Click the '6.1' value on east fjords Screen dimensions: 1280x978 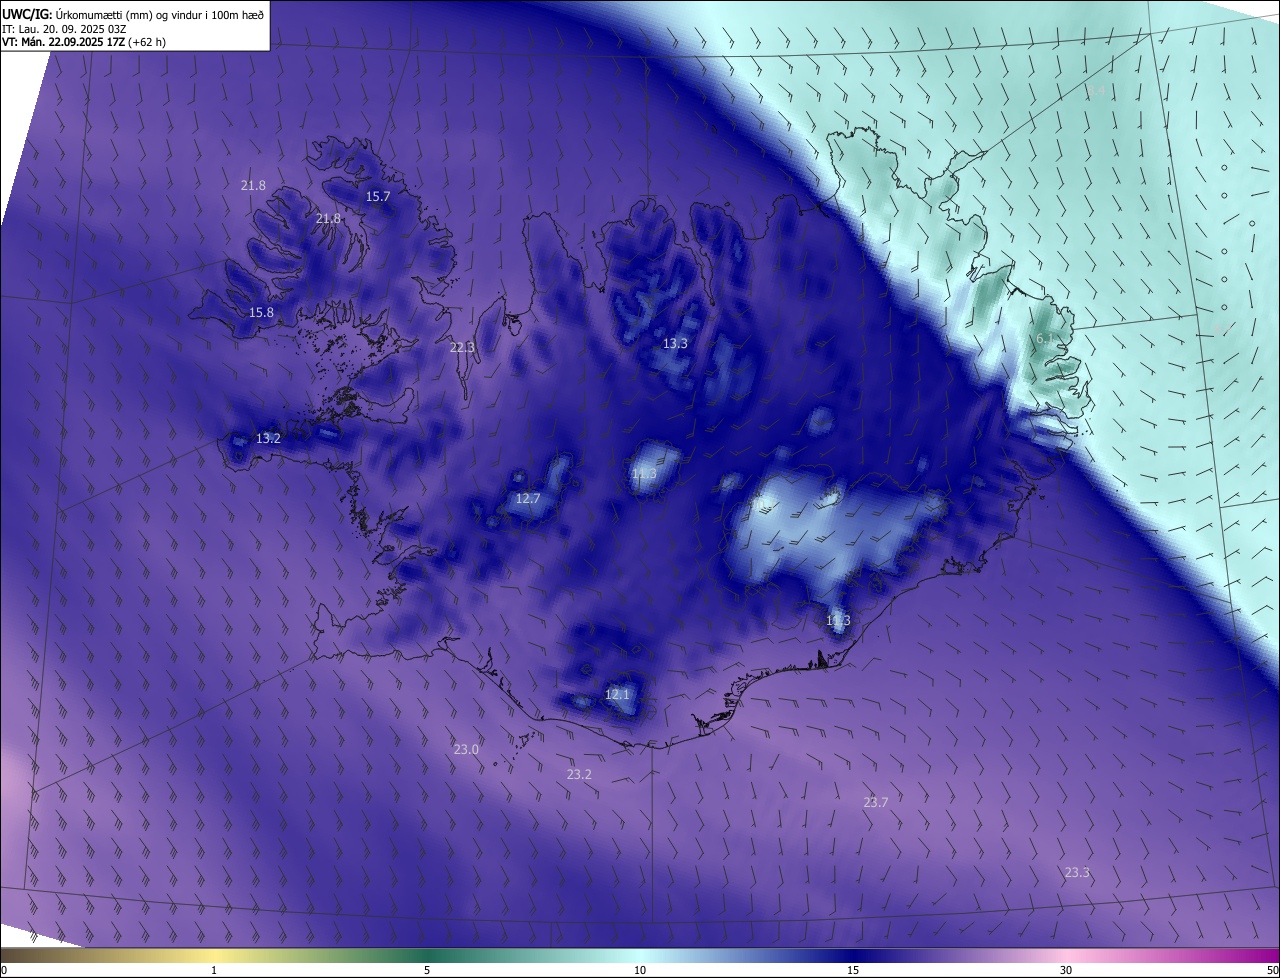[x=1045, y=338]
